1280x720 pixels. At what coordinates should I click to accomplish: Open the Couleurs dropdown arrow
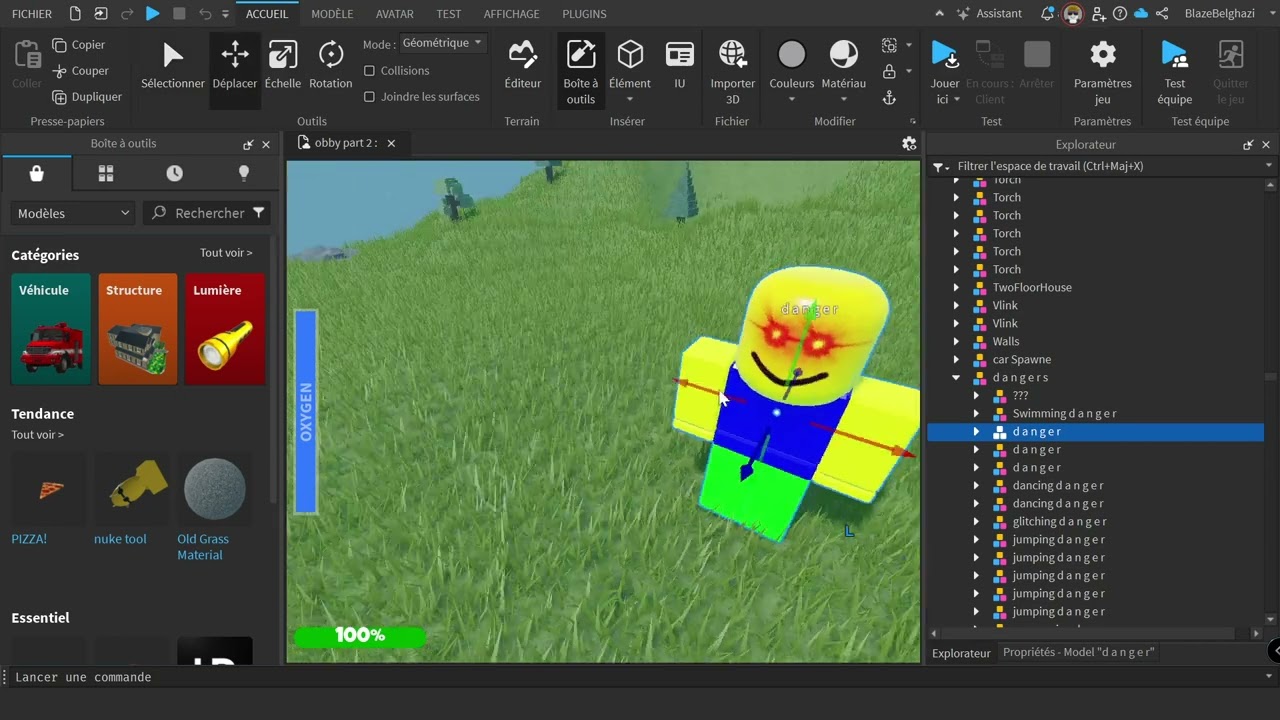pyautogui.click(x=792, y=99)
